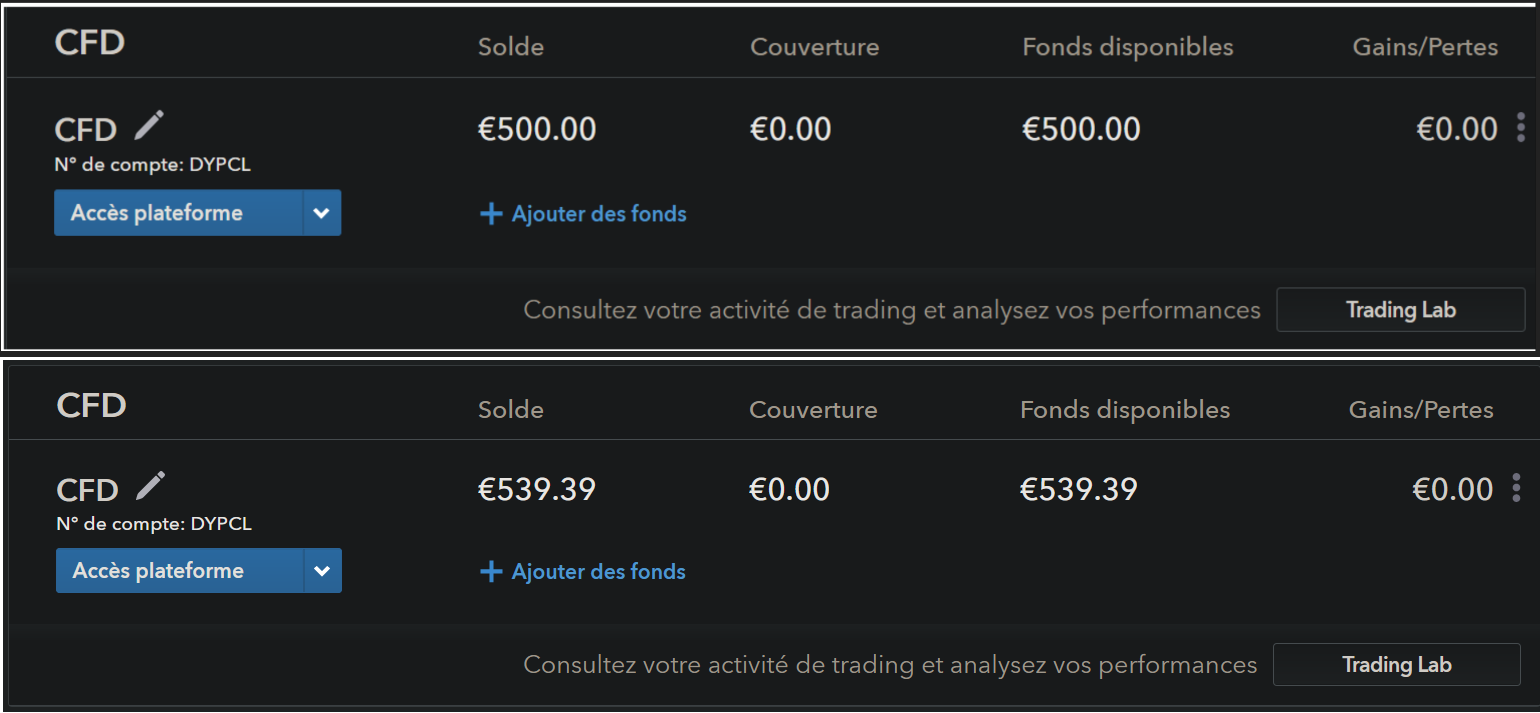Open the three-dot menu for the €500.00 account
Viewport: 1540px width, 713px height.
[x=1521, y=128]
